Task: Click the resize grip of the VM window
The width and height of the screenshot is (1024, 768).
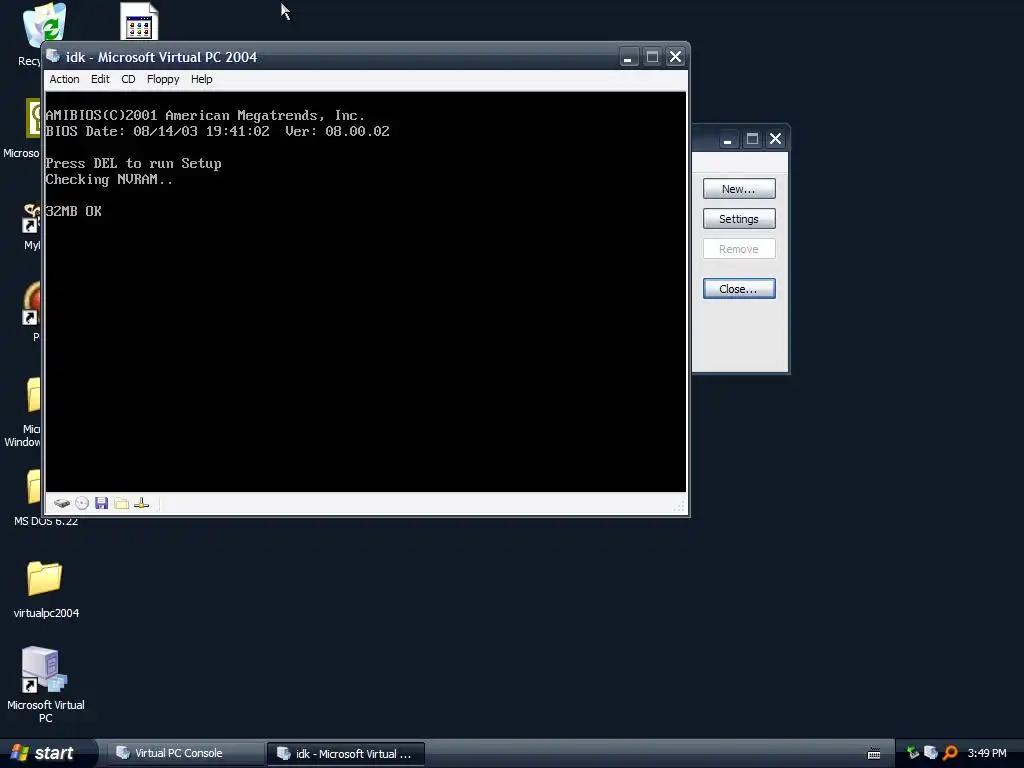Action: pos(679,507)
